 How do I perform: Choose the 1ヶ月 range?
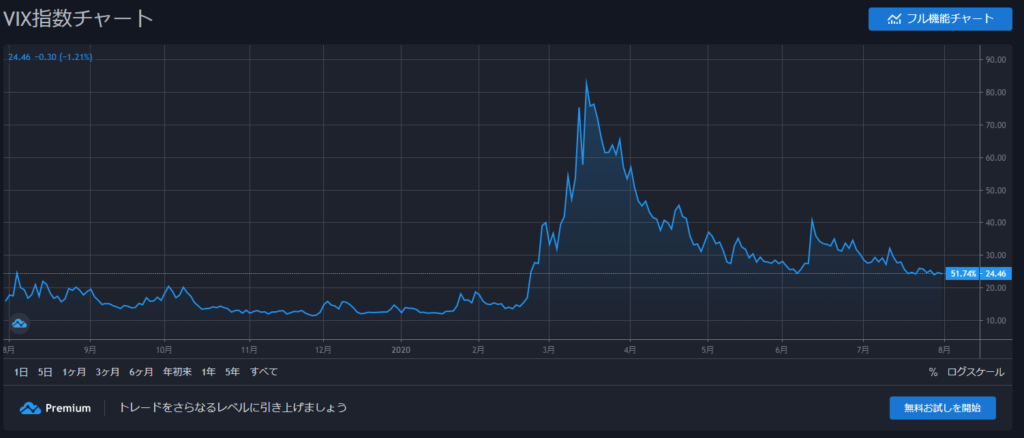pyautogui.click(x=74, y=372)
